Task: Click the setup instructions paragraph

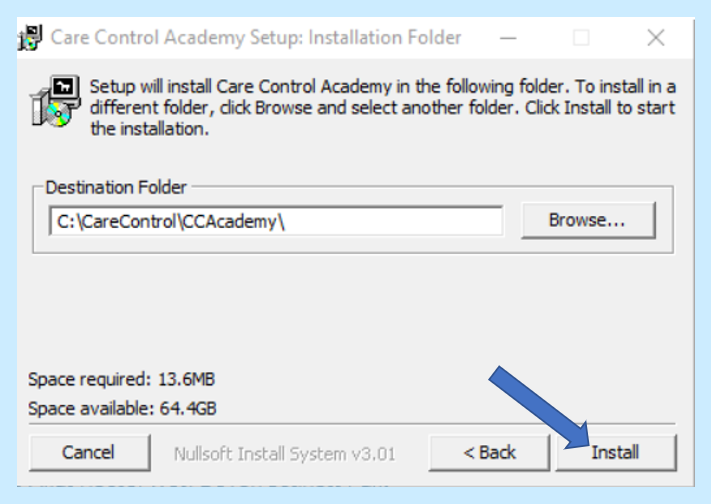Action: click(382, 107)
